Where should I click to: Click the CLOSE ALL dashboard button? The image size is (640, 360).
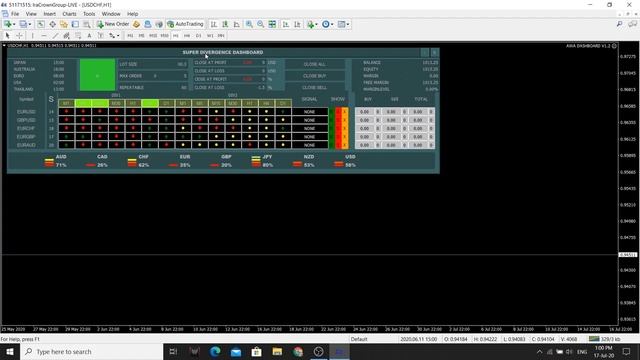315,64
